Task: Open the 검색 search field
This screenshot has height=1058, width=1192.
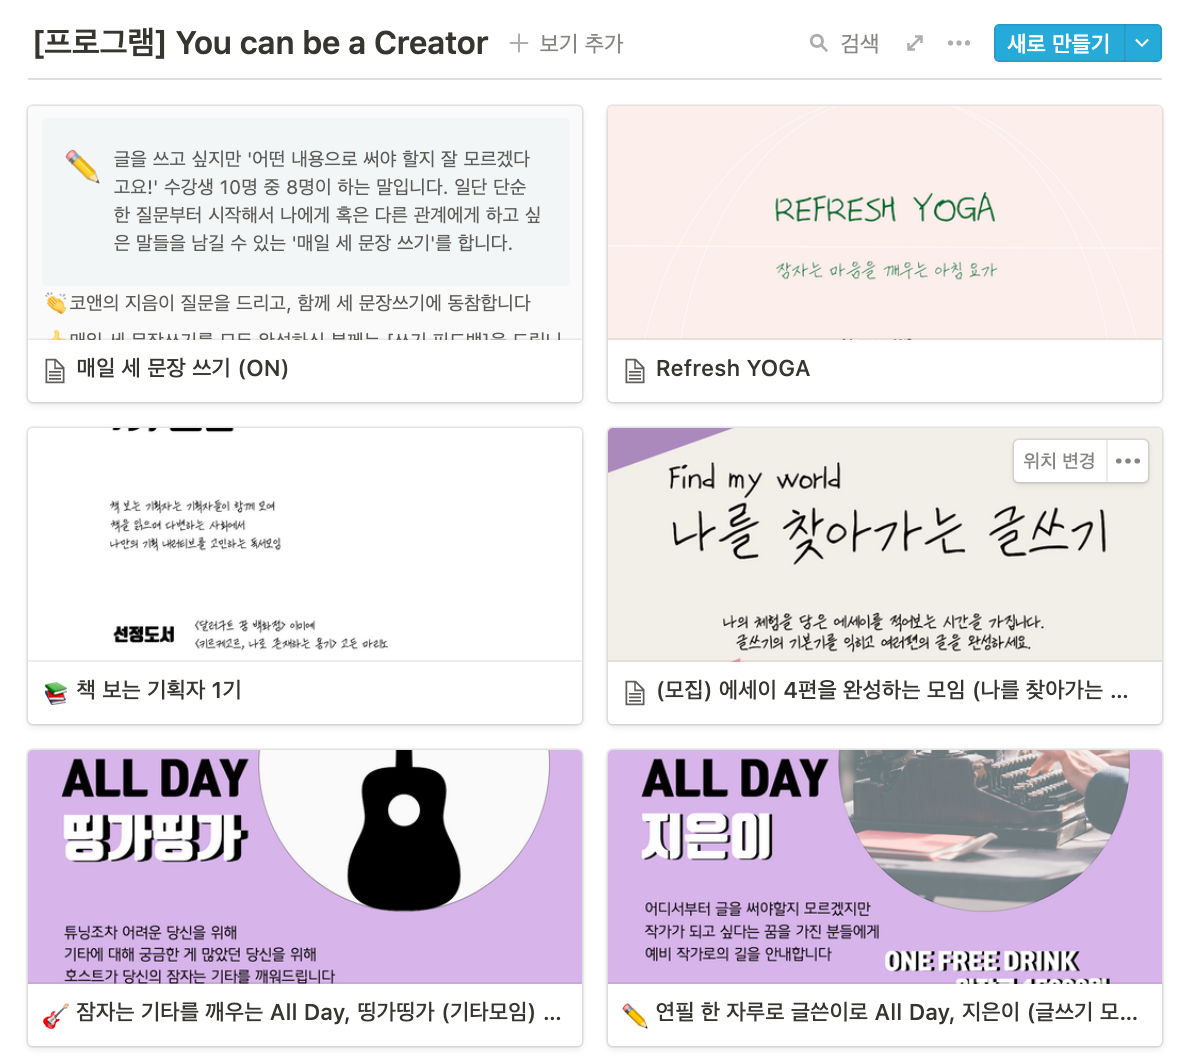Action: point(845,43)
